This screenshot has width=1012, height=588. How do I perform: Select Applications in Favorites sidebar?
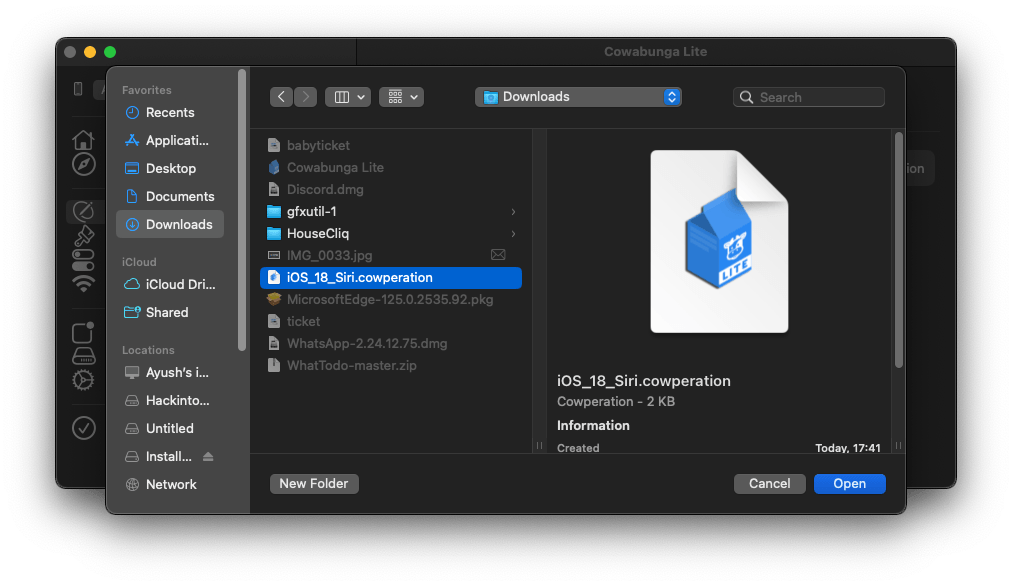tap(170, 140)
